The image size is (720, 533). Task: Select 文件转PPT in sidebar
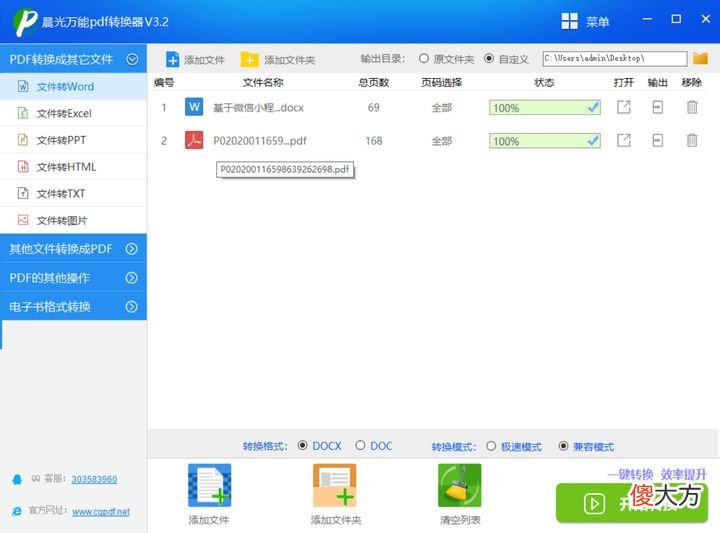click(73, 140)
